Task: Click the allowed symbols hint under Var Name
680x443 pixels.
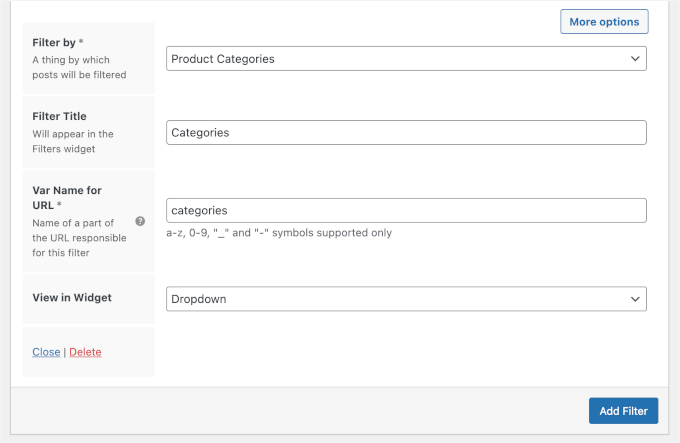Action: (x=279, y=233)
